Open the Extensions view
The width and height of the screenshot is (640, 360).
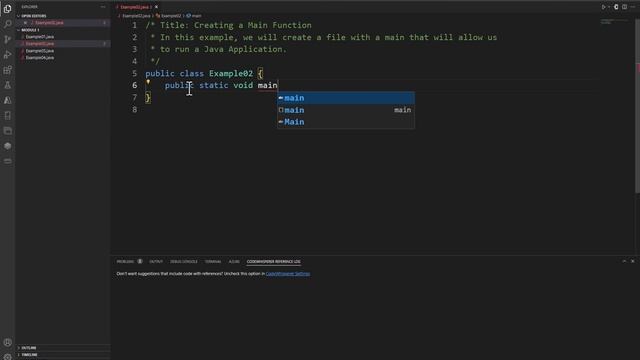click(x=7, y=70)
